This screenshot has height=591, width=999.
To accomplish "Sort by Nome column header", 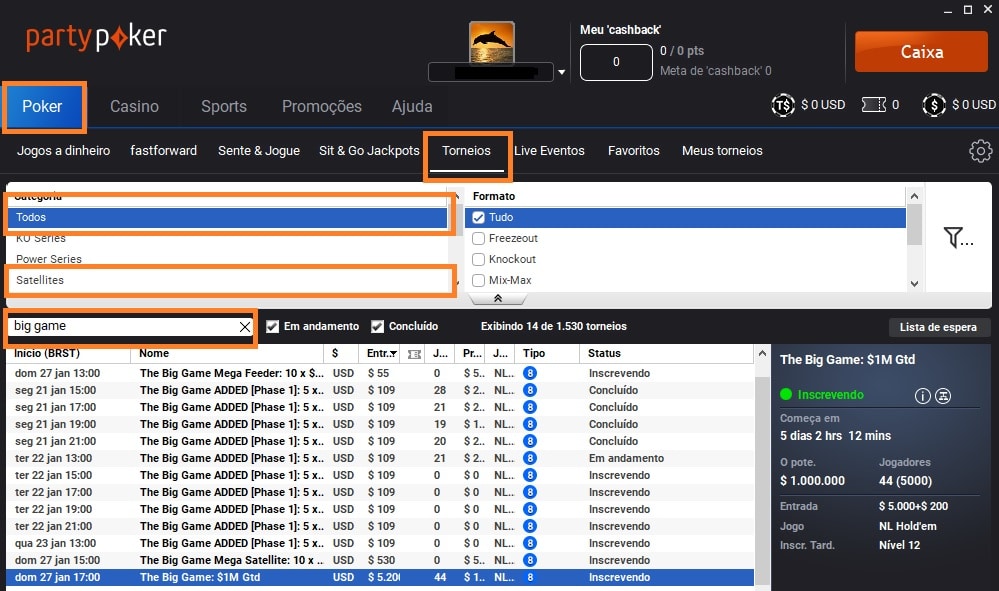I will (x=227, y=354).
